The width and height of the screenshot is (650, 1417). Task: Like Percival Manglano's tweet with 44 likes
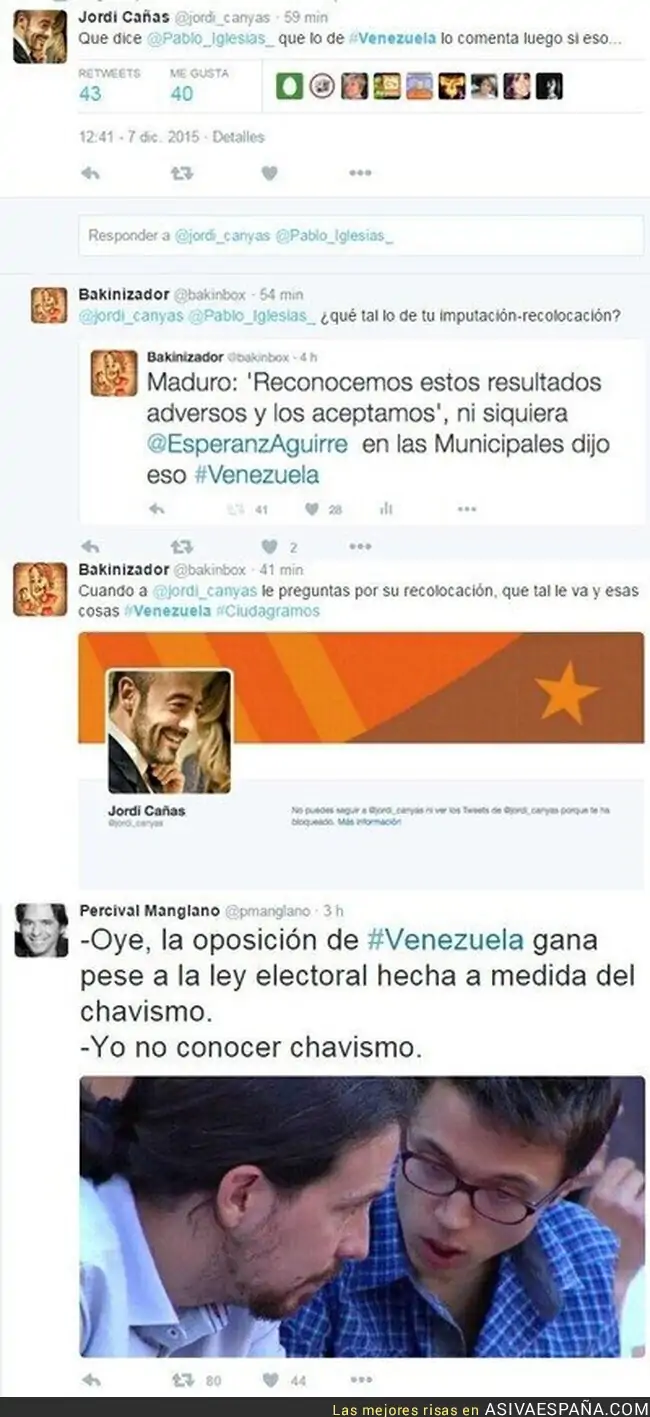270,1380
